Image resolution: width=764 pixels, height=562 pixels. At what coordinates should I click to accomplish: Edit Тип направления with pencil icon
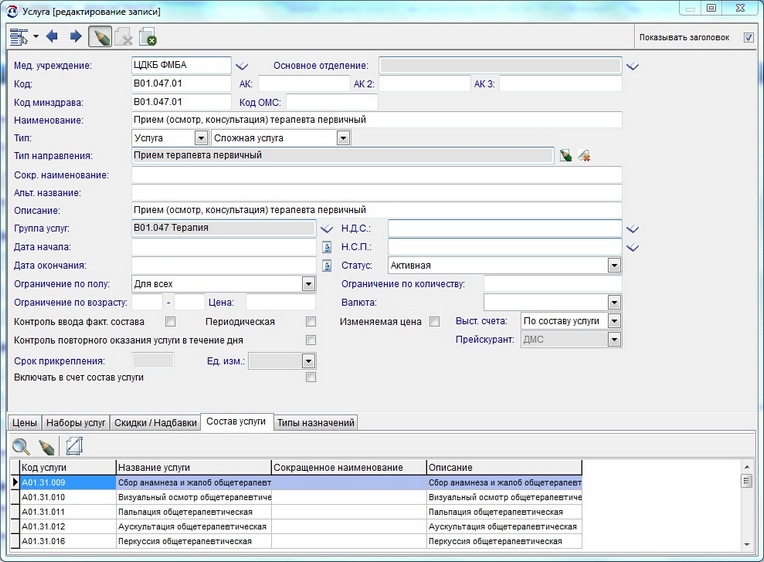tap(565, 156)
